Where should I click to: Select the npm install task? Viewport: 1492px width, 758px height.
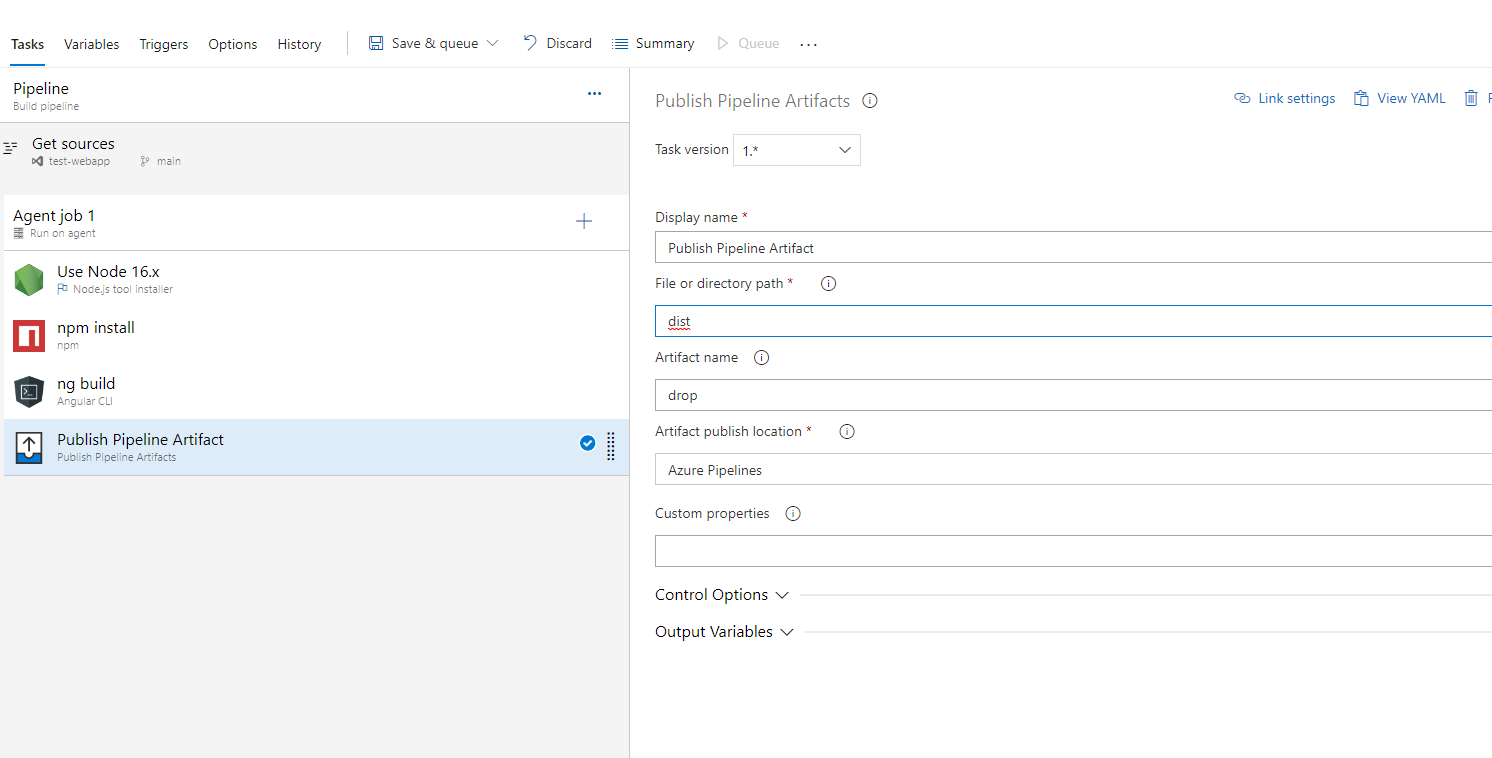317,335
